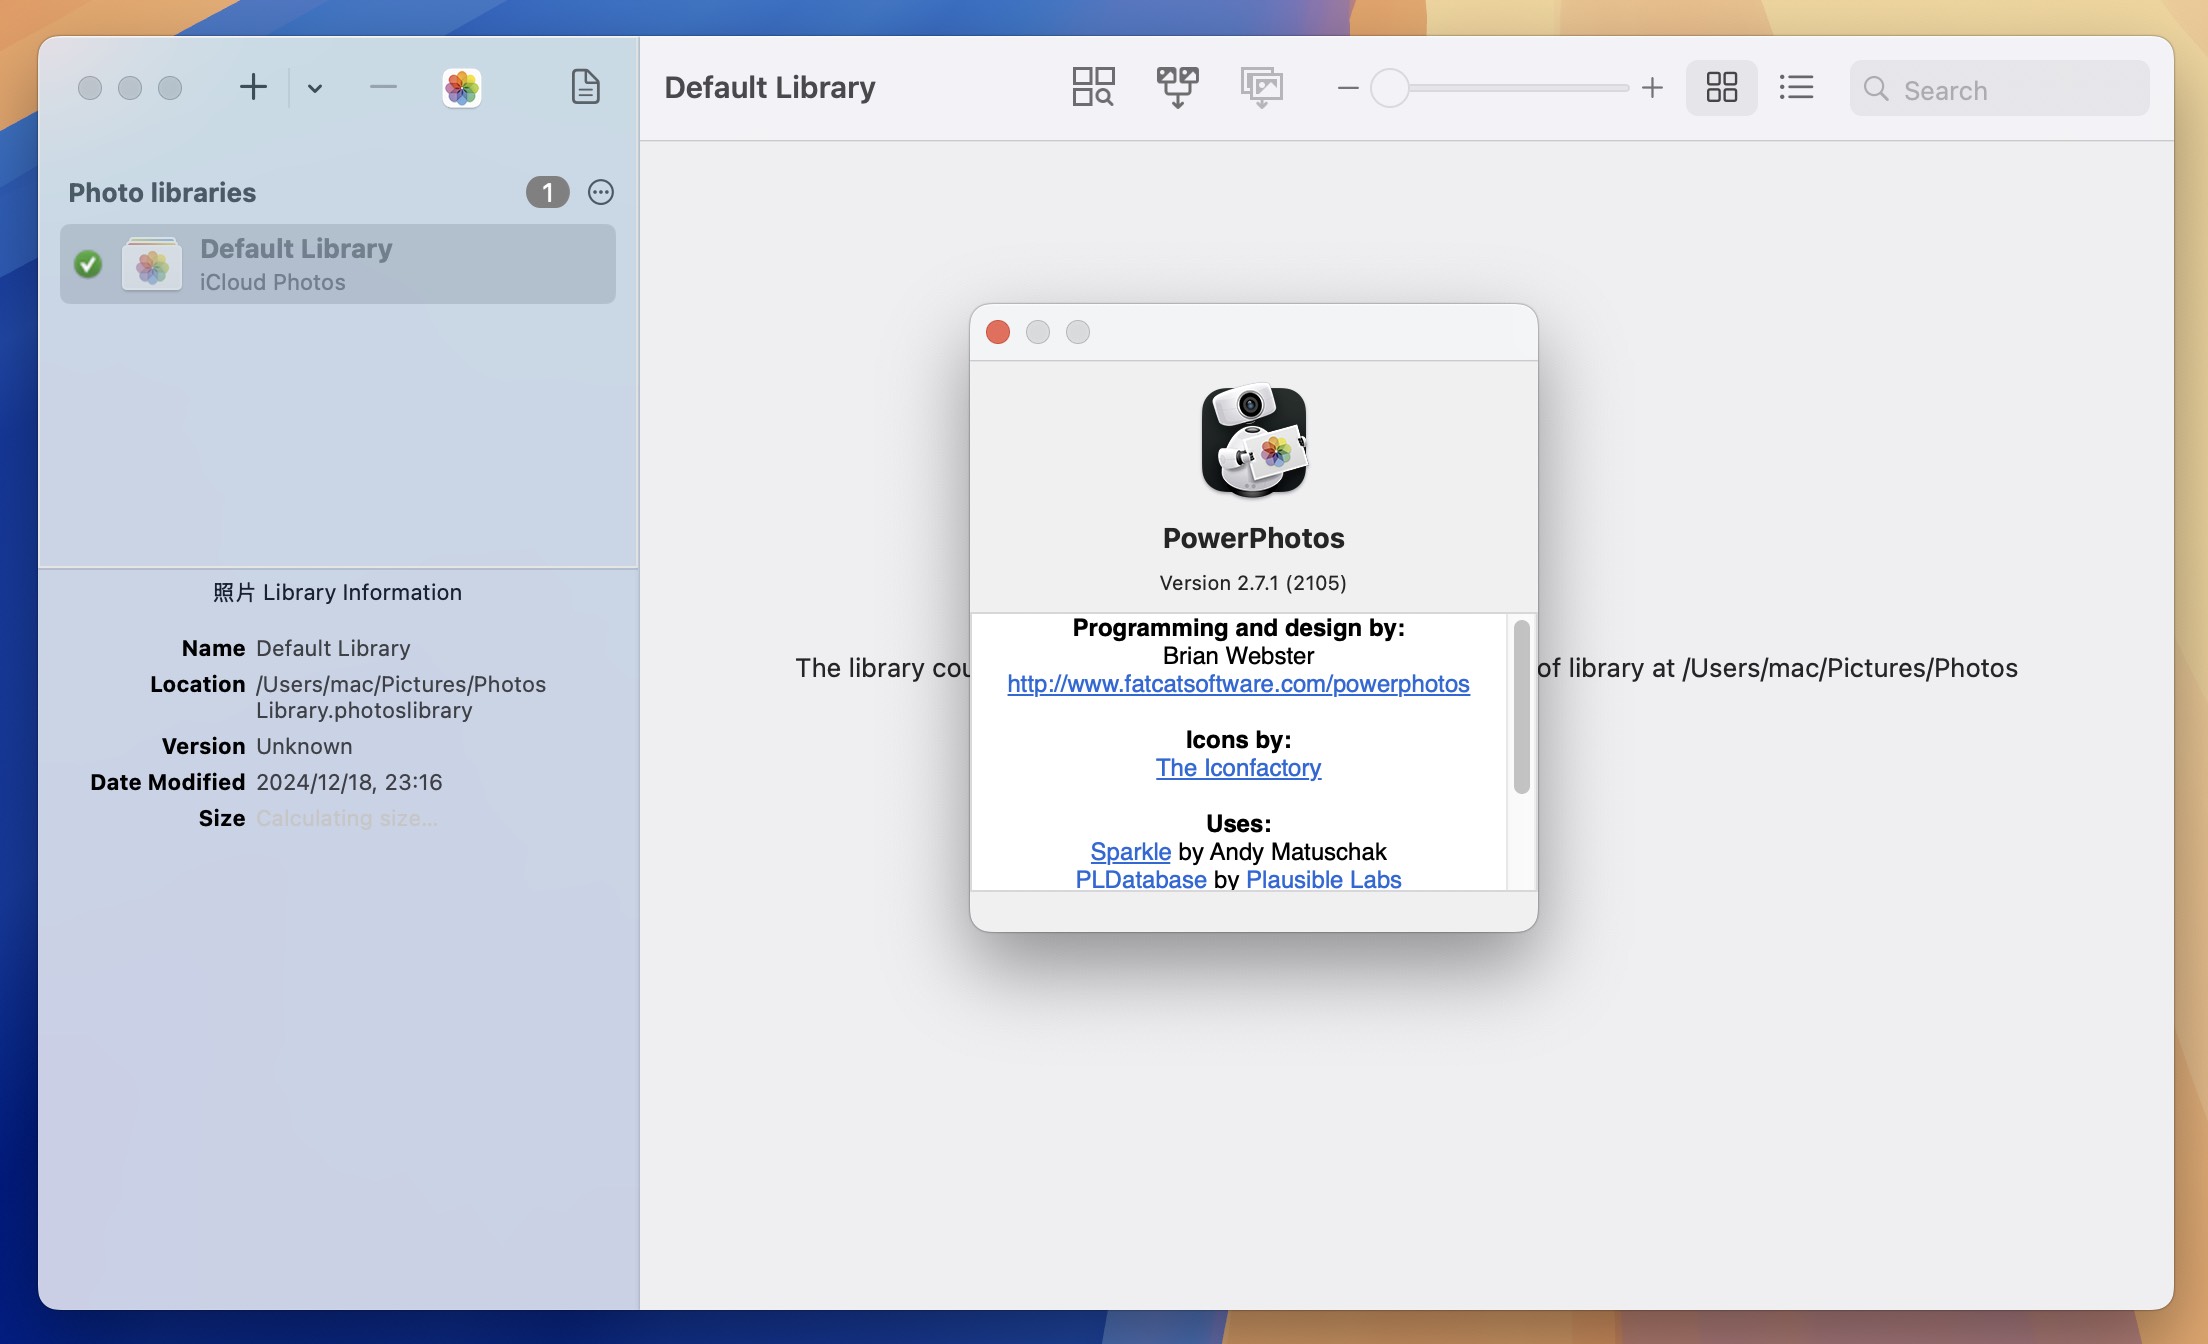
Task: Open library in Photos app icon
Action: click(x=462, y=88)
